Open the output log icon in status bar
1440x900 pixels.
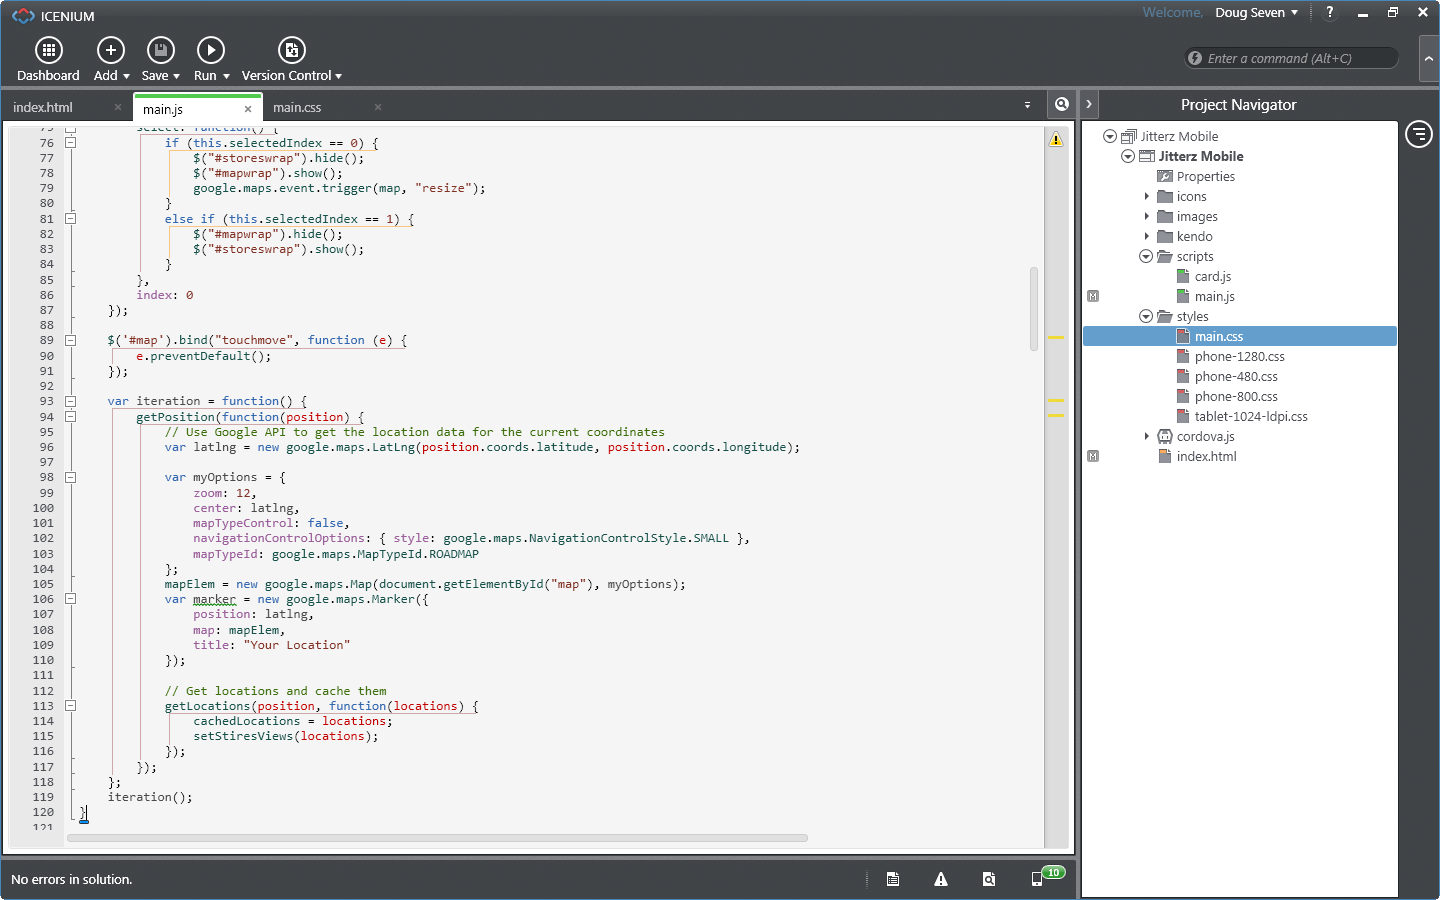click(x=893, y=879)
